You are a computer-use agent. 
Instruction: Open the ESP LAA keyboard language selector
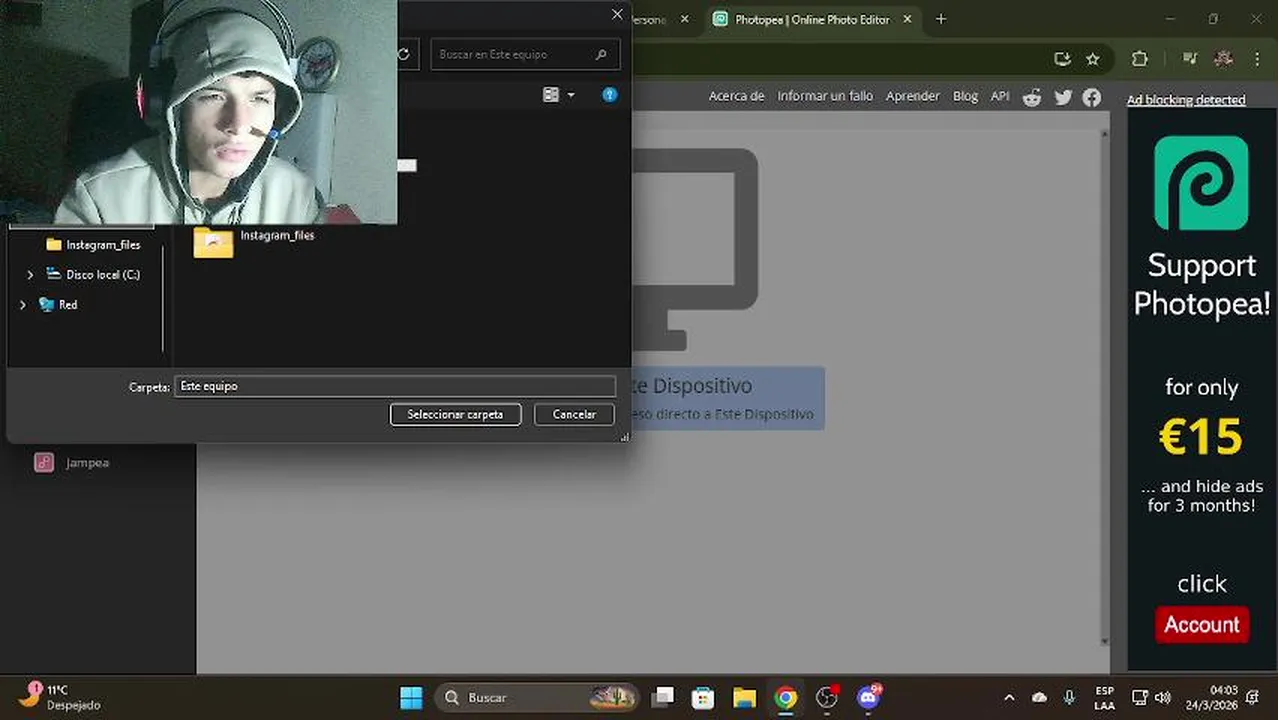[x=1104, y=697]
